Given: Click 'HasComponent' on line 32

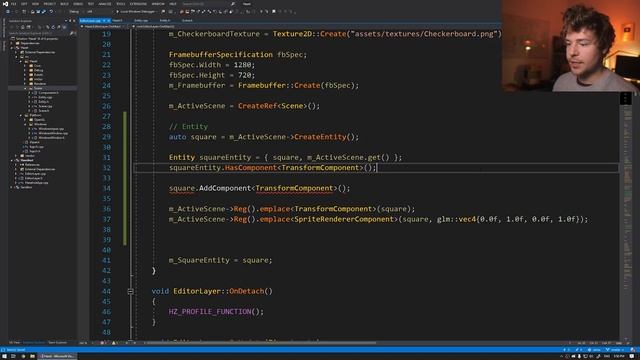Looking at the screenshot, I should 251,168.
